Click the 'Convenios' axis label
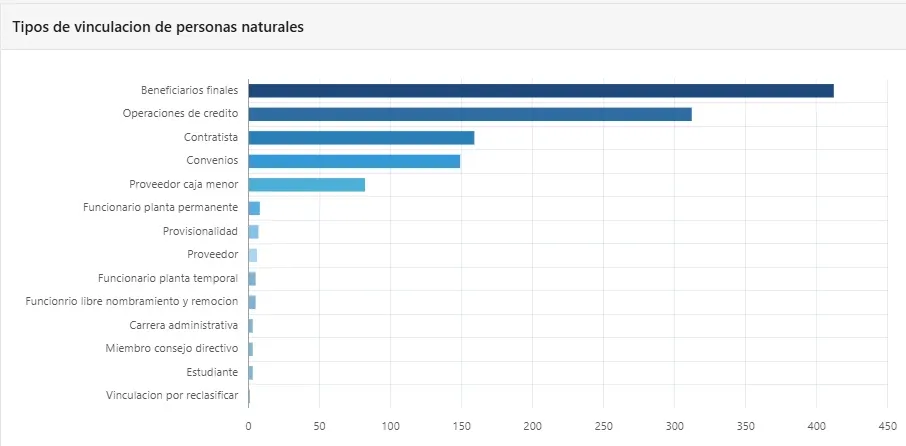The height and width of the screenshot is (446, 906). pos(212,161)
